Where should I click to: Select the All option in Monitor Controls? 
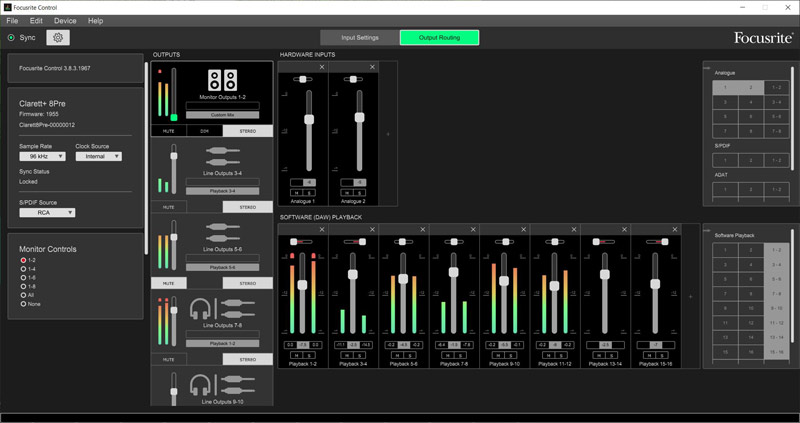coord(24,296)
